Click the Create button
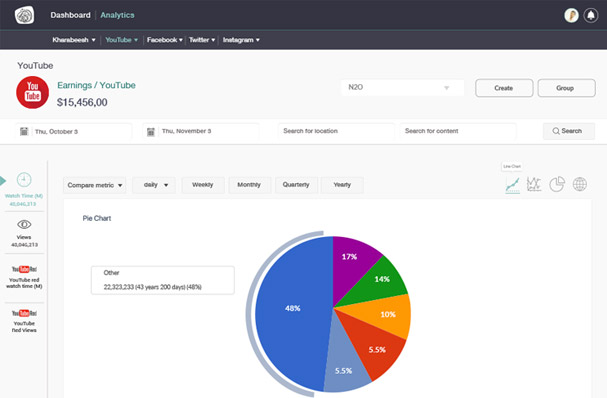 [504, 88]
